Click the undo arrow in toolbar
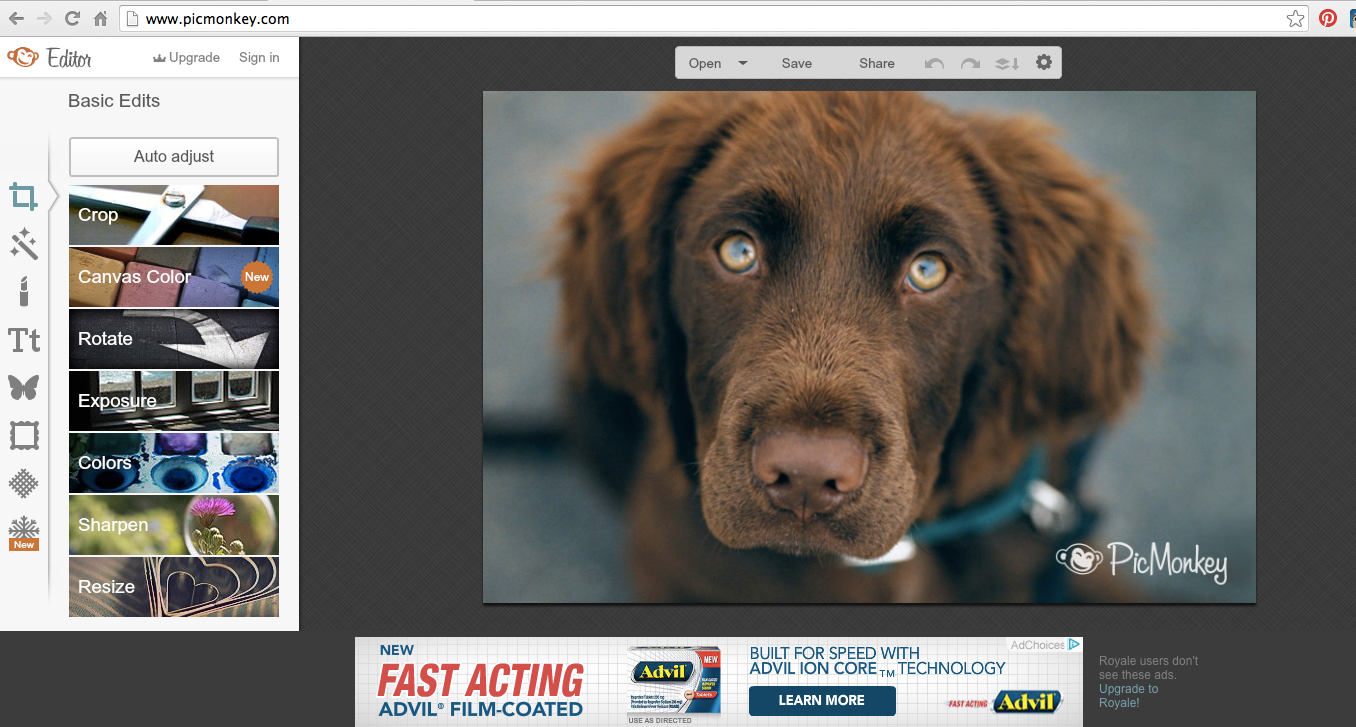 point(934,63)
